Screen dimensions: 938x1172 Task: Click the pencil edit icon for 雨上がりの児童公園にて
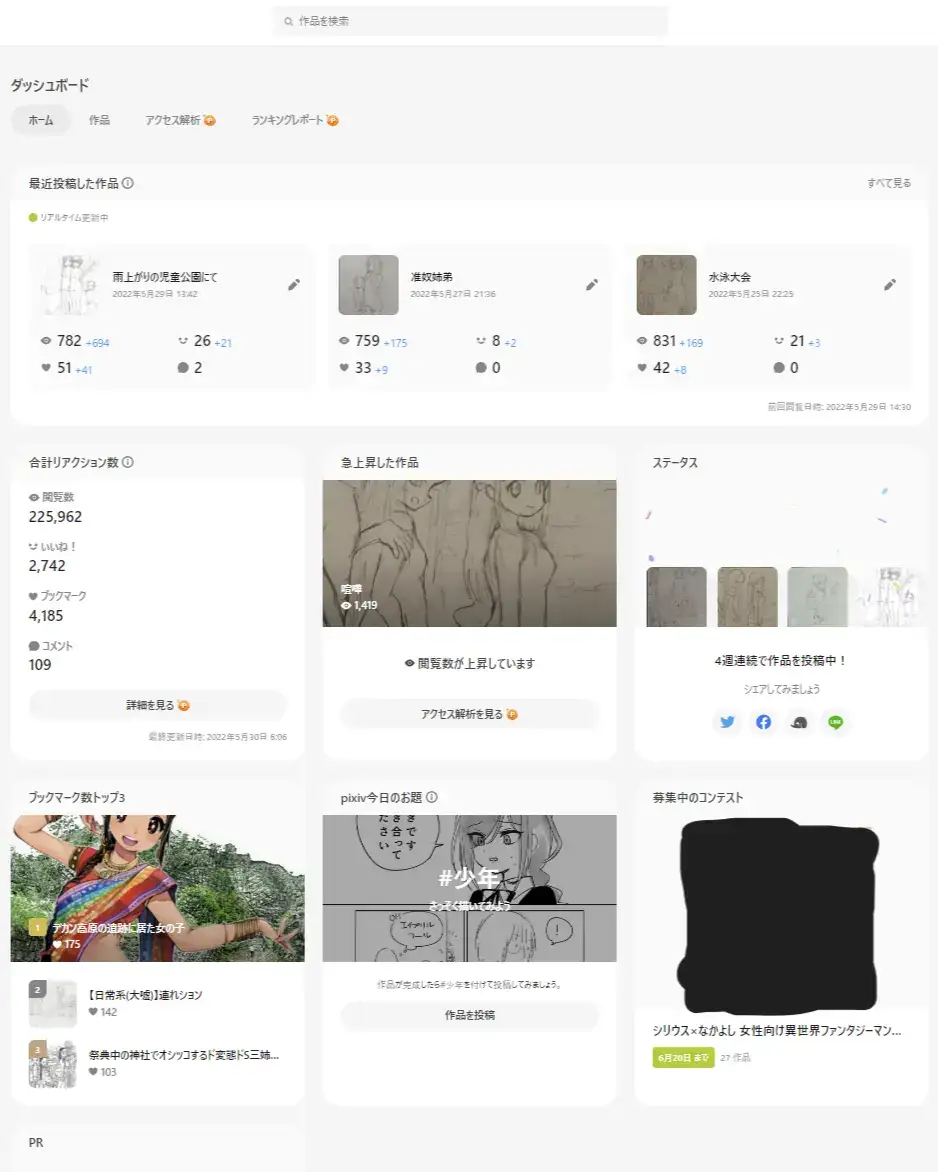coord(294,285)
